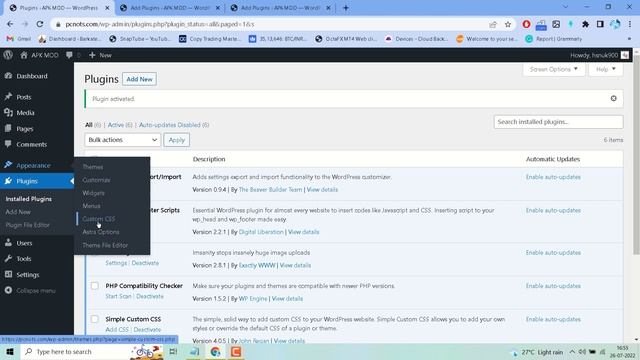Image resolution: width=640 pixels, height=360 pixels.
Task: Open a new browser tab
Action: 346,8
